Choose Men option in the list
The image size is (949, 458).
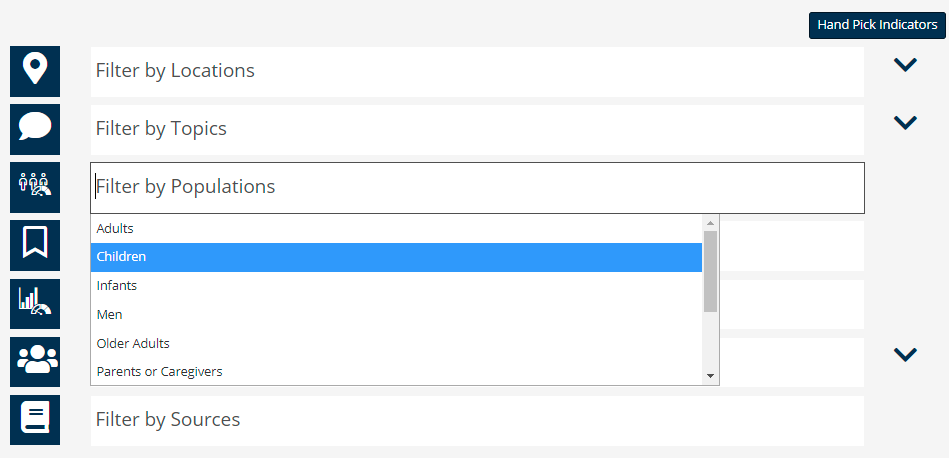pyautogui.click(x=396, y=315)
